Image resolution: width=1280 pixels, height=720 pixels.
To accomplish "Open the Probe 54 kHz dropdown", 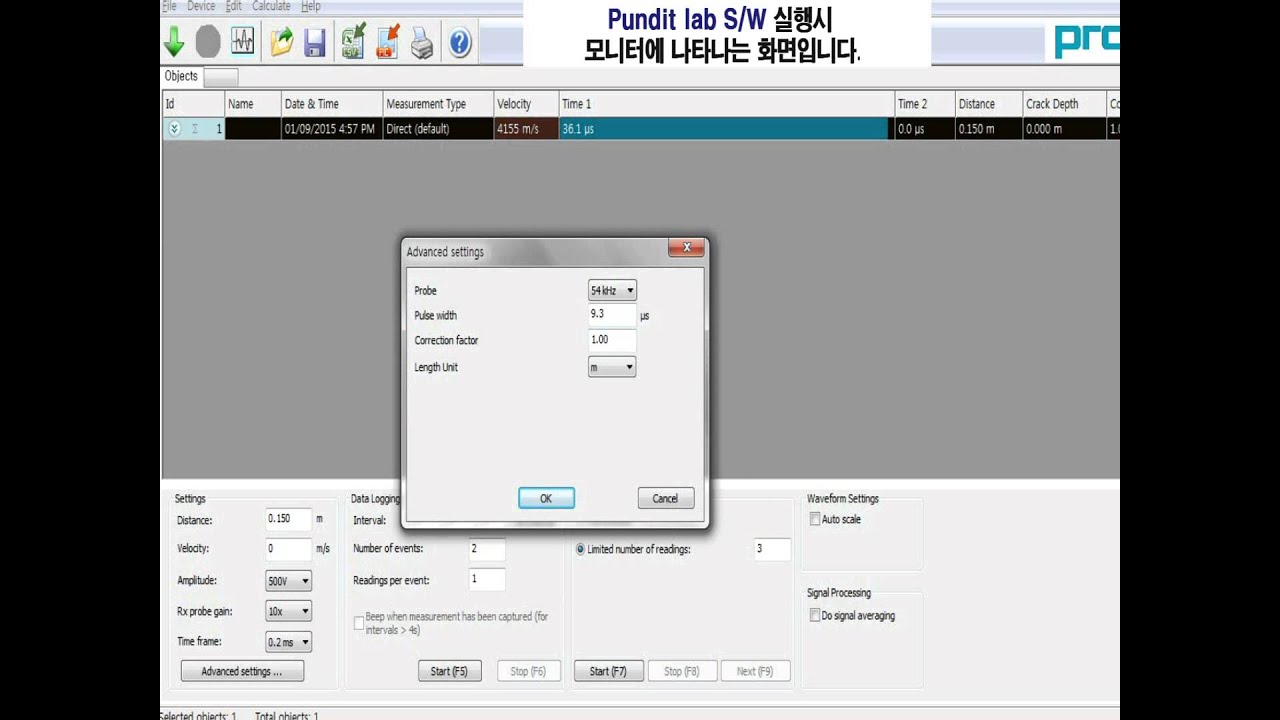I will 612,291.
